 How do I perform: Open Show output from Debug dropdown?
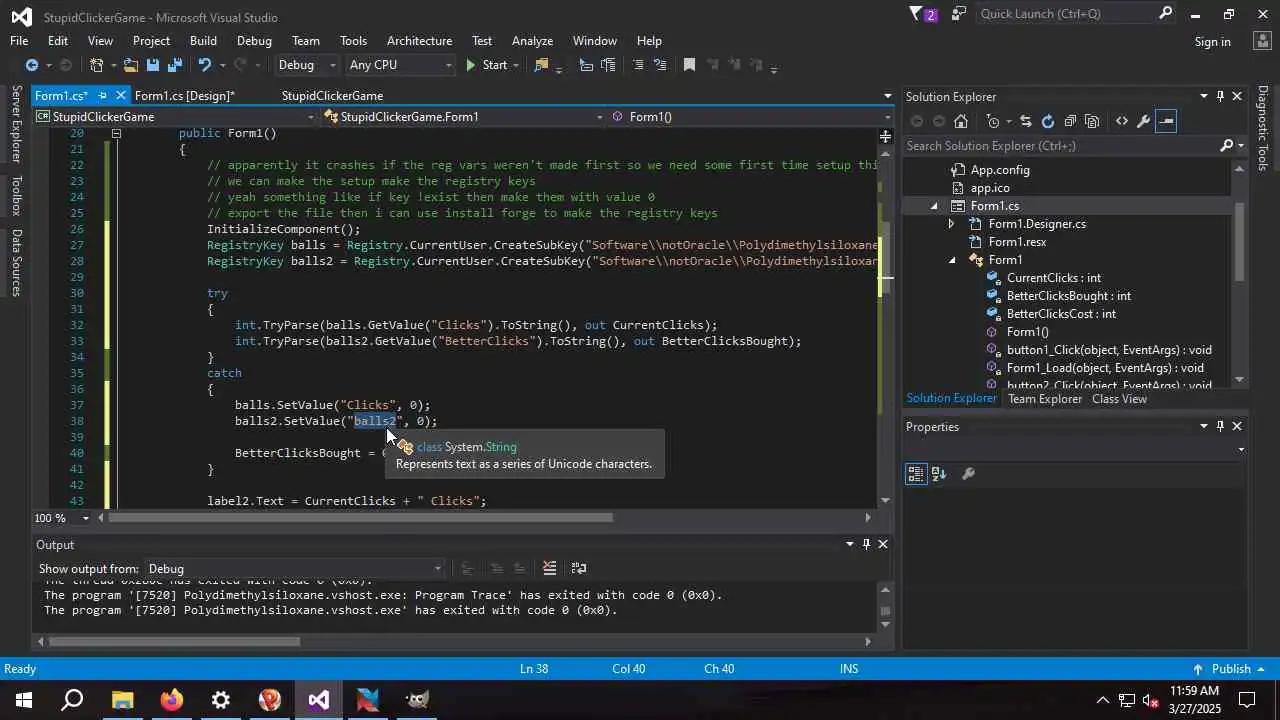point(295,568)
